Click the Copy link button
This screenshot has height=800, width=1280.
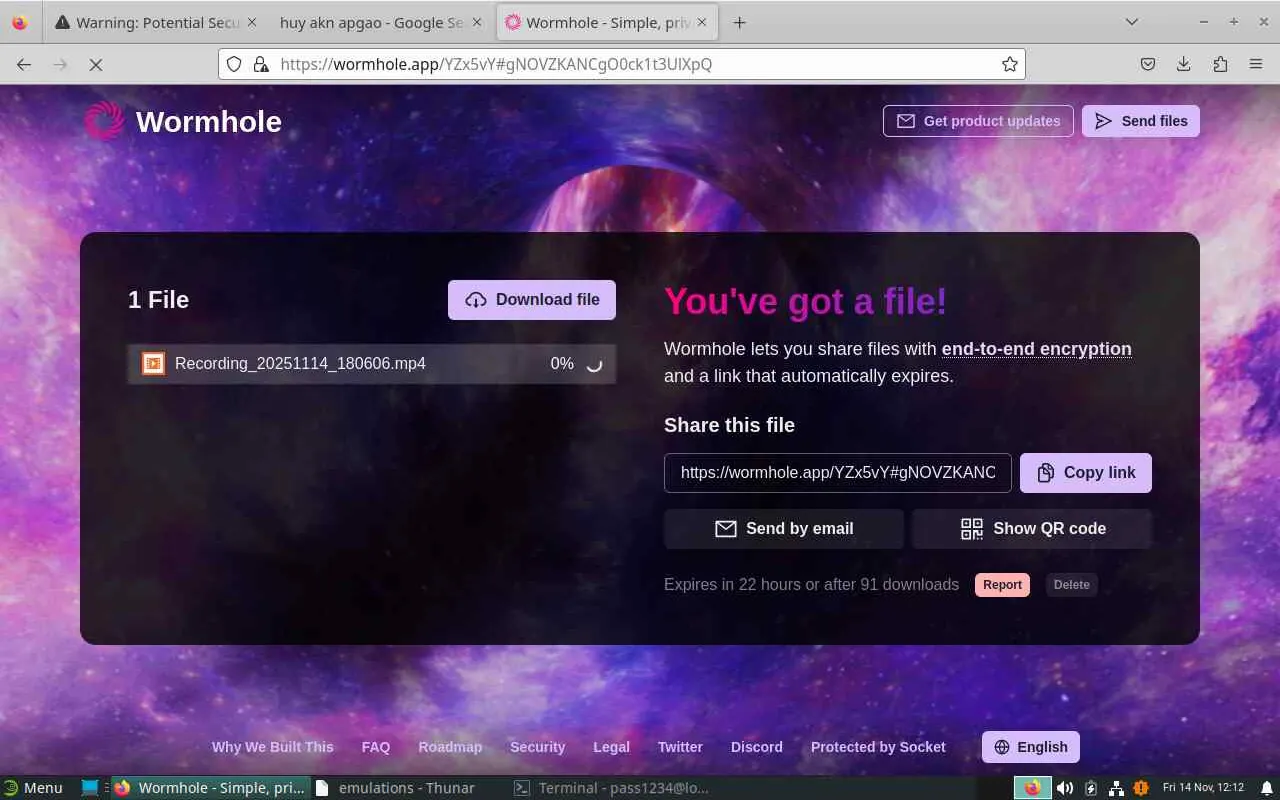pos(1086,473)
